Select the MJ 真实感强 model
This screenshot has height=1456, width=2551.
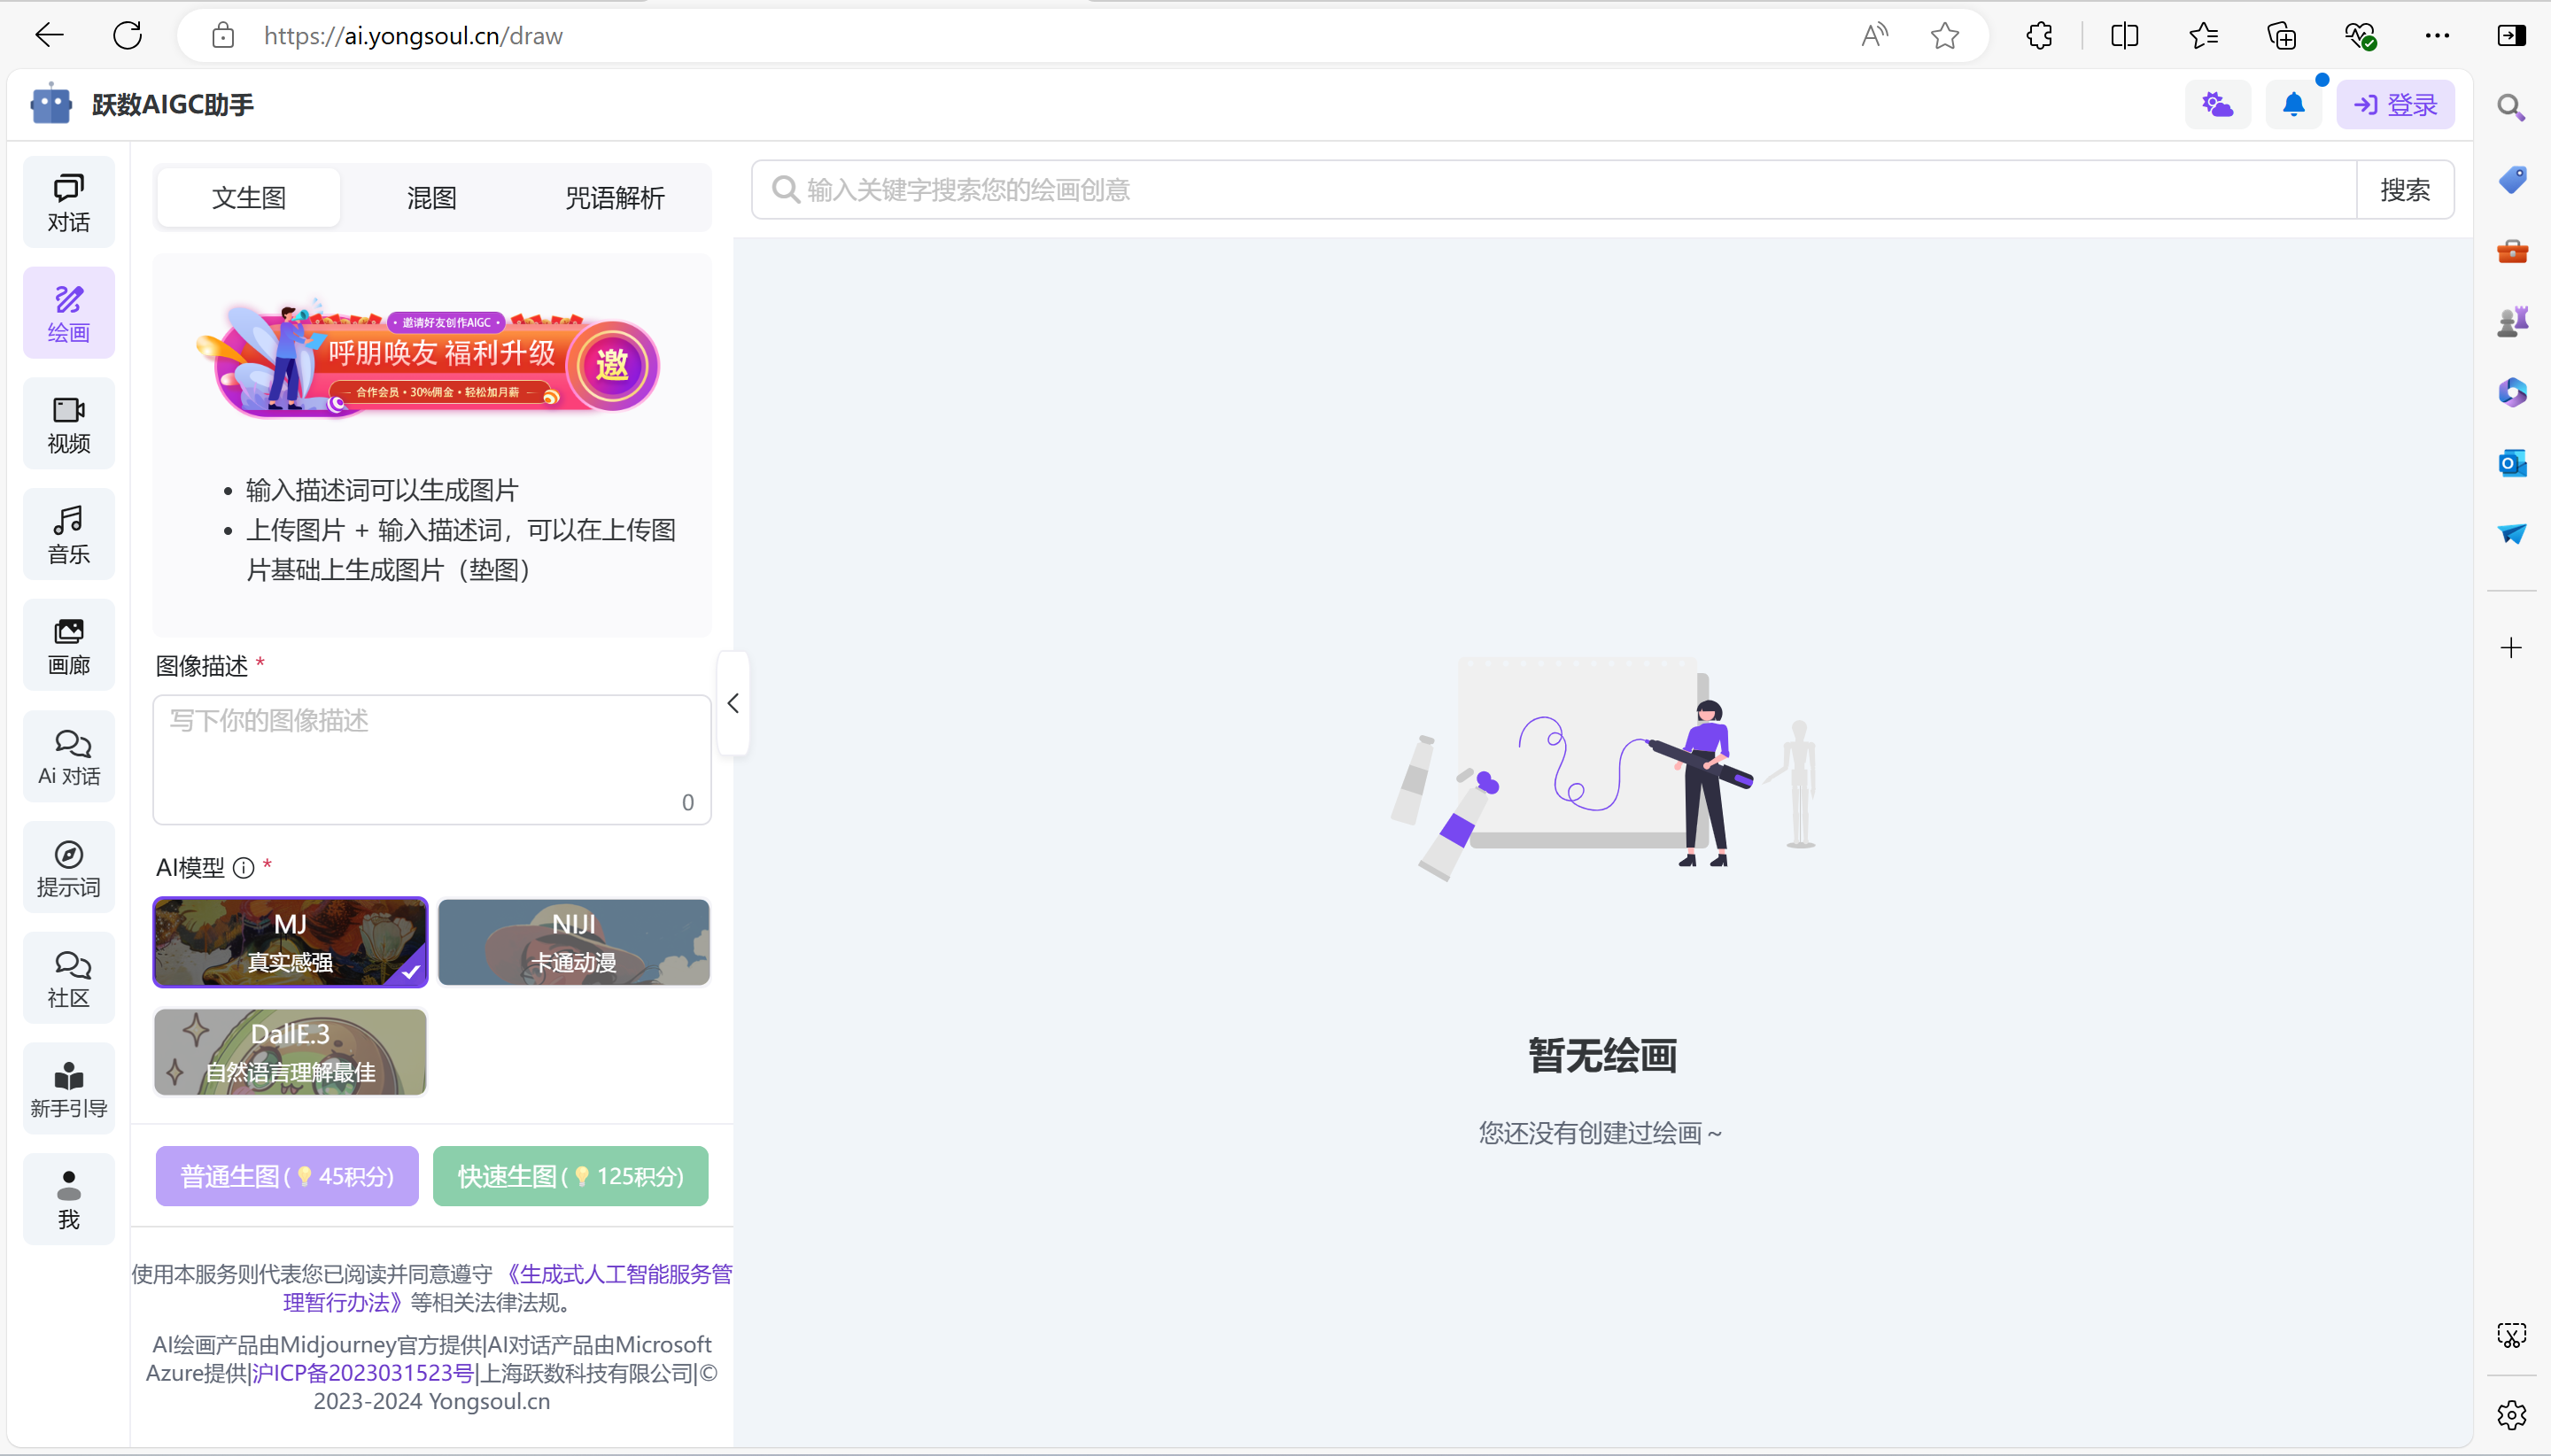[x=290, y=942]
